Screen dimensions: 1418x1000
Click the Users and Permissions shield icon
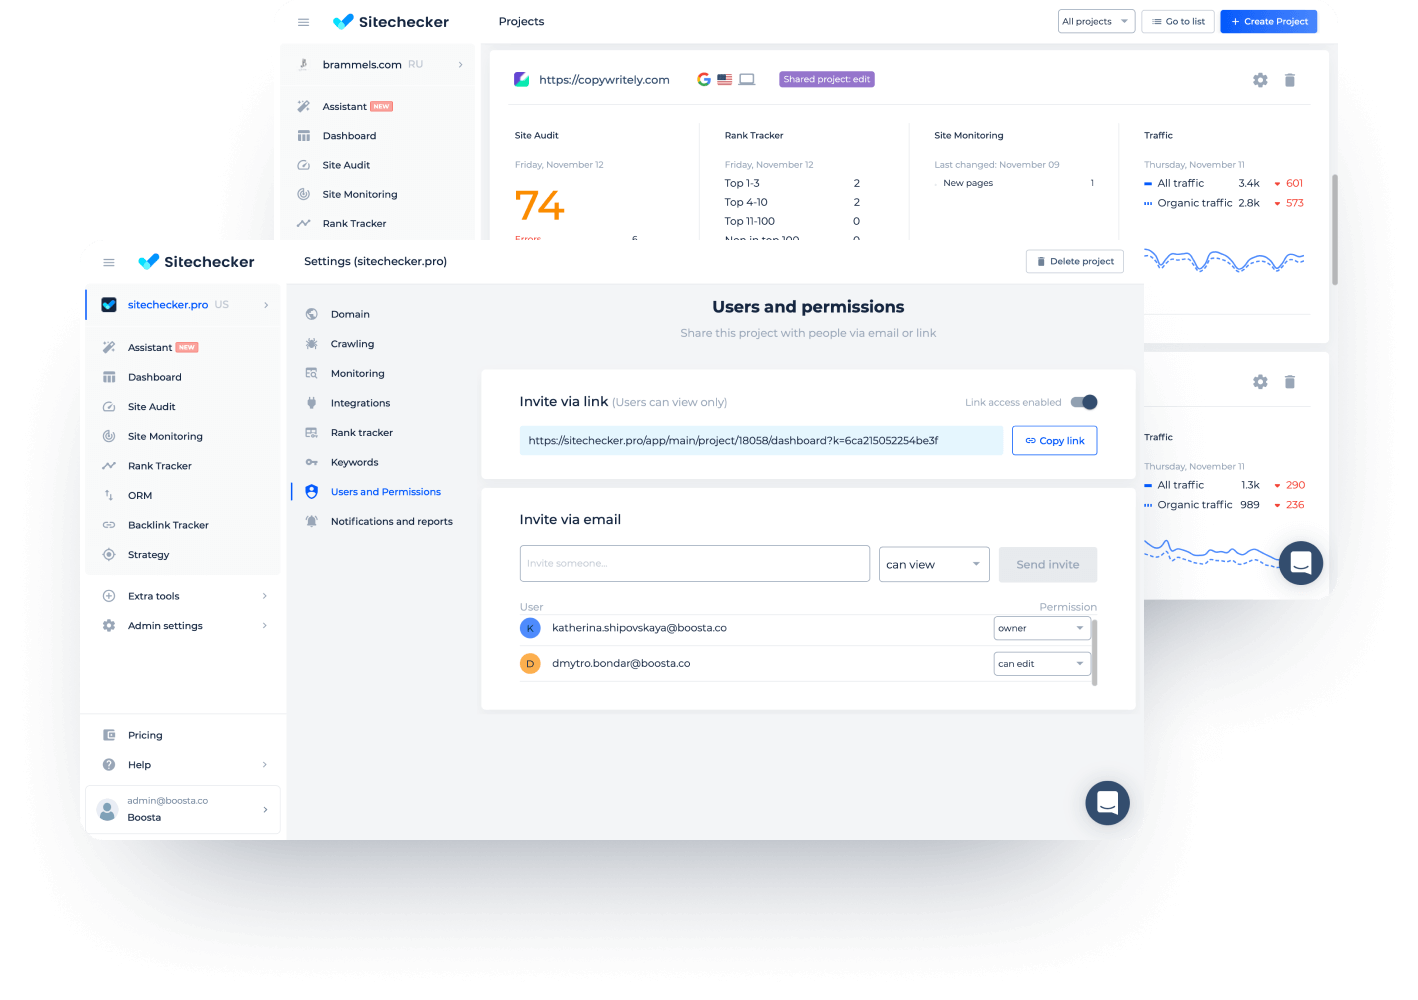(x=311, y=492)
